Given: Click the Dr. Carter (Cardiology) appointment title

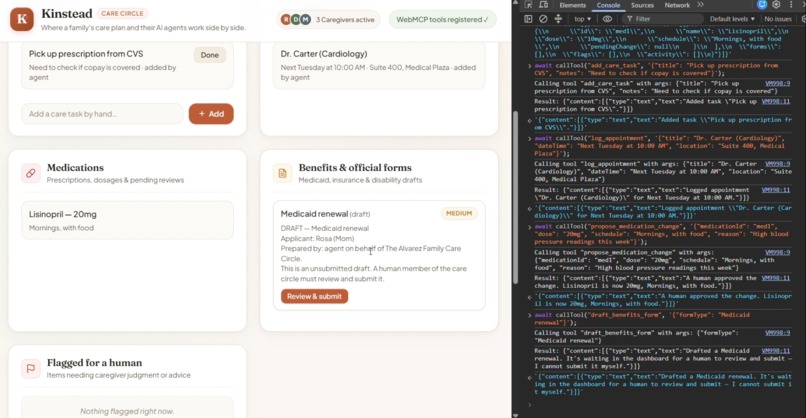Looking at the screenshot, I should (x=324, y=54).
